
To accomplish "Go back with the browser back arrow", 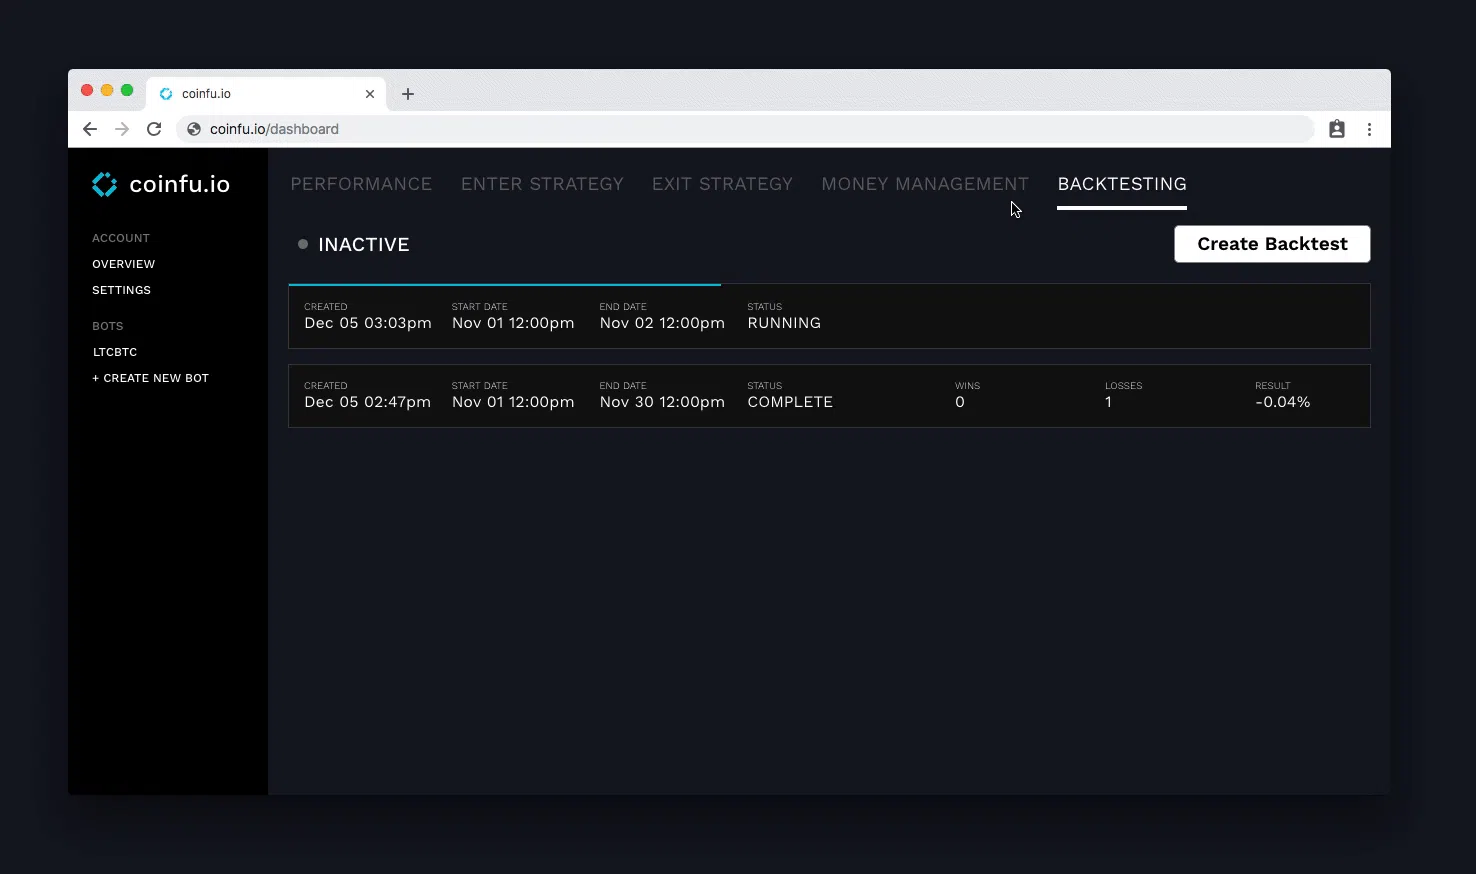I will tap(90, 129).
